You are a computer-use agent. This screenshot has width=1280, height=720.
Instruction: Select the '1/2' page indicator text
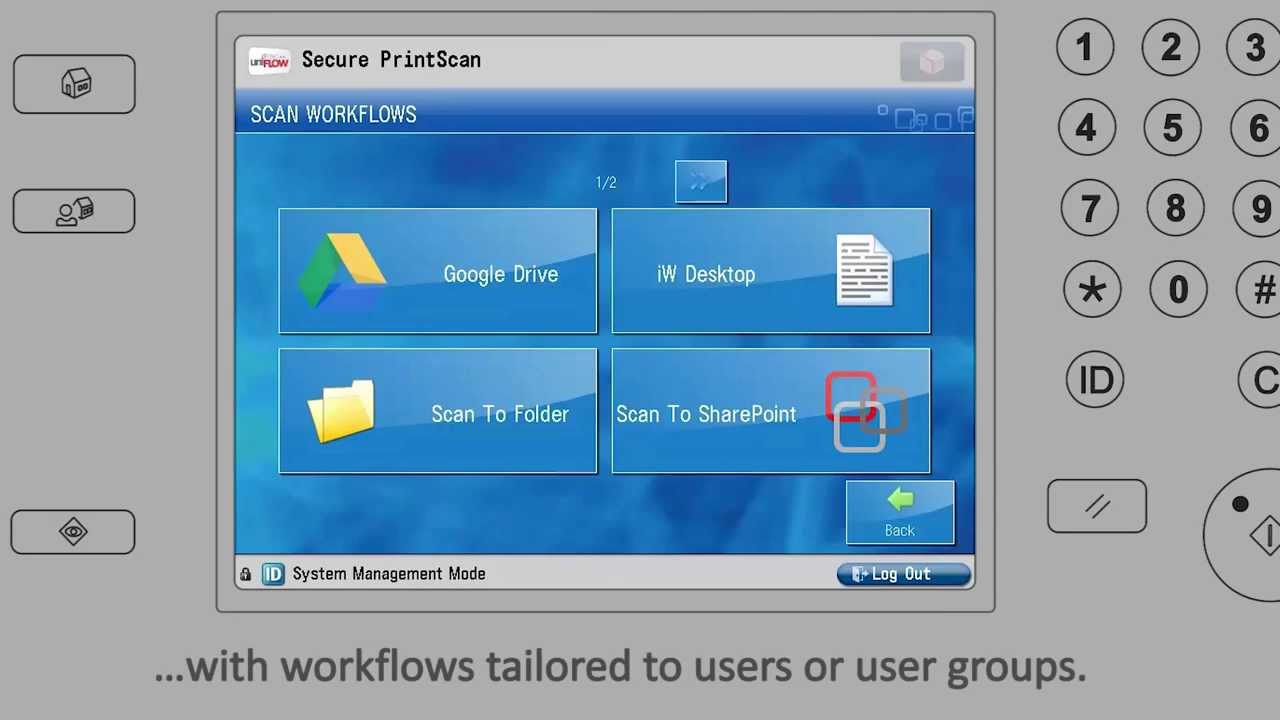pos(606,183)
